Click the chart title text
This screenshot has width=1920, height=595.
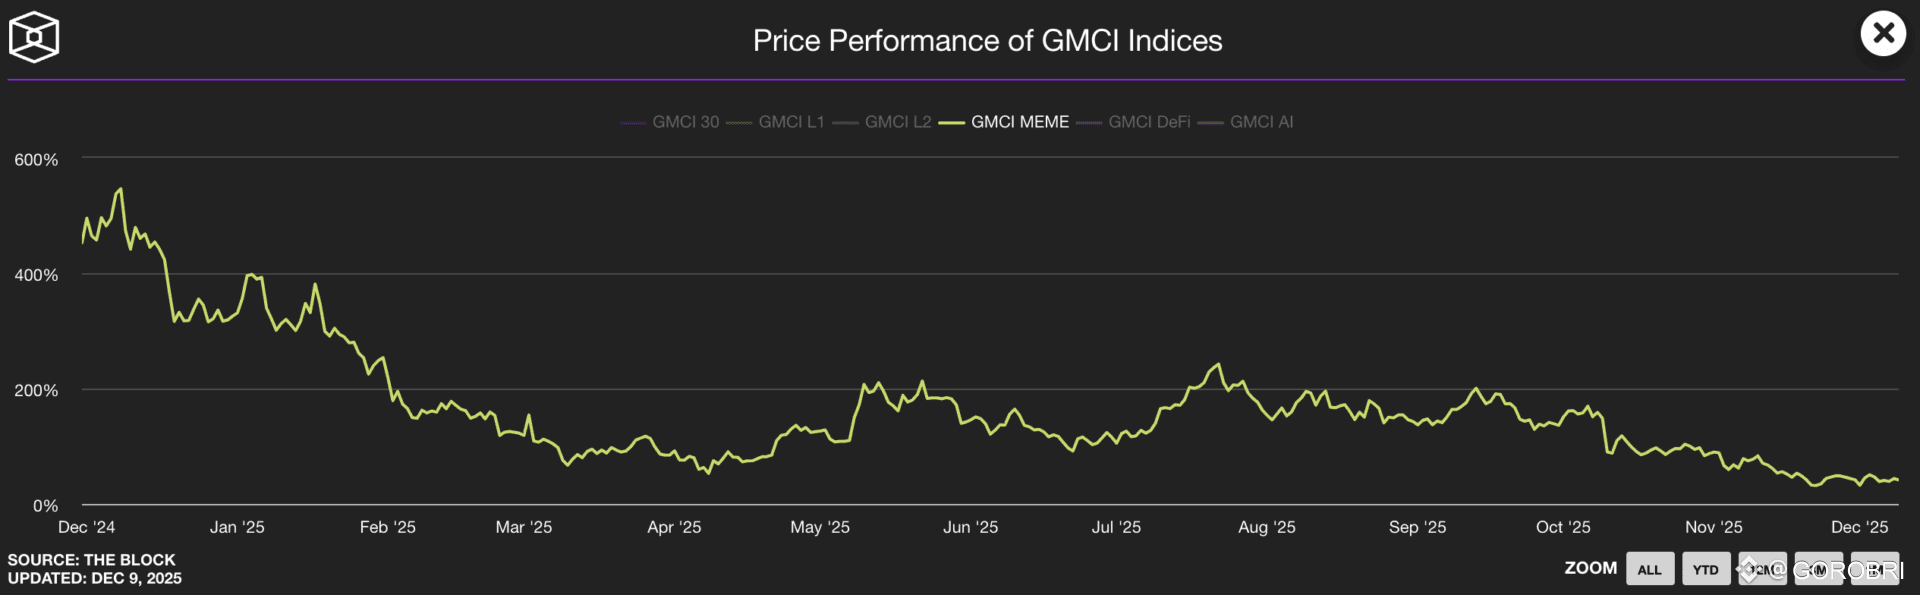click(x=987, y=41)
